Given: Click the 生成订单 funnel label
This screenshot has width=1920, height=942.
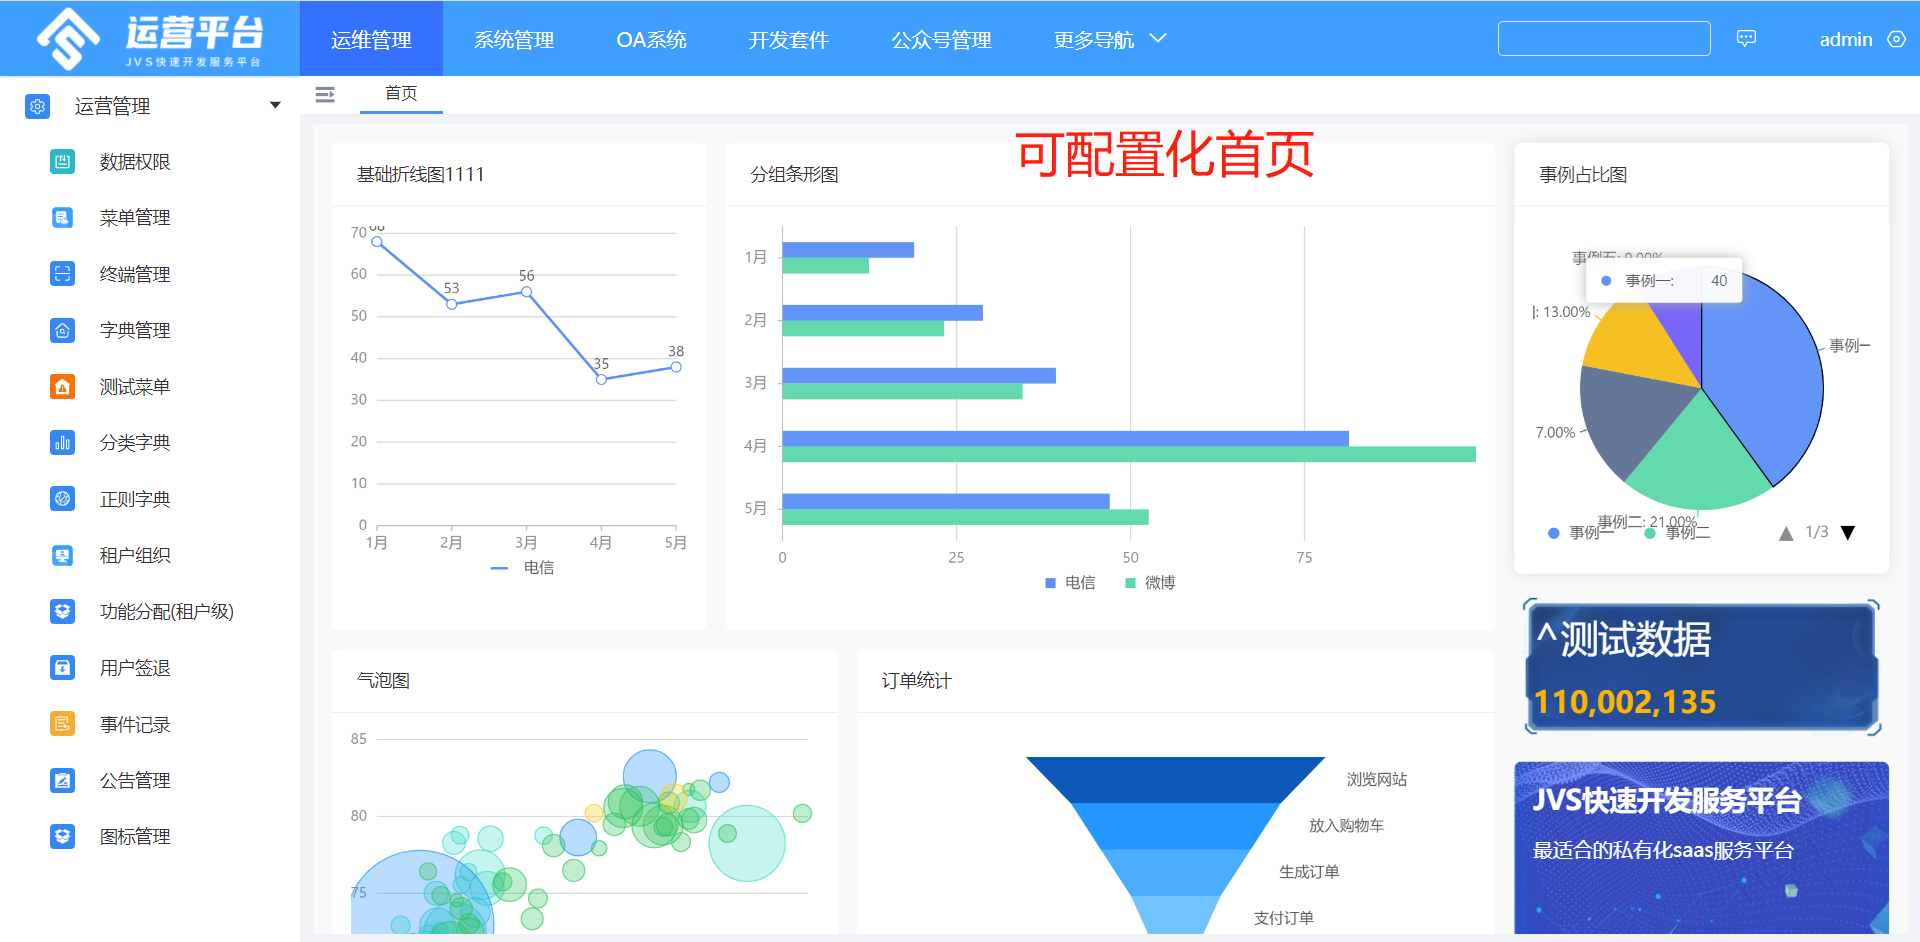Looking at the screenshot, I should coord(1309,871).
